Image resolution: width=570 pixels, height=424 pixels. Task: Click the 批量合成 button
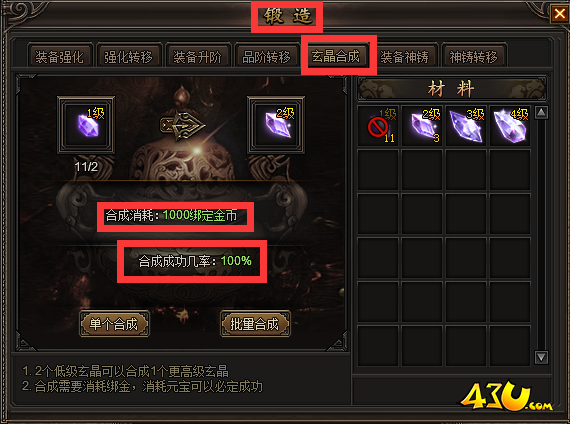(x=255, y=323)
